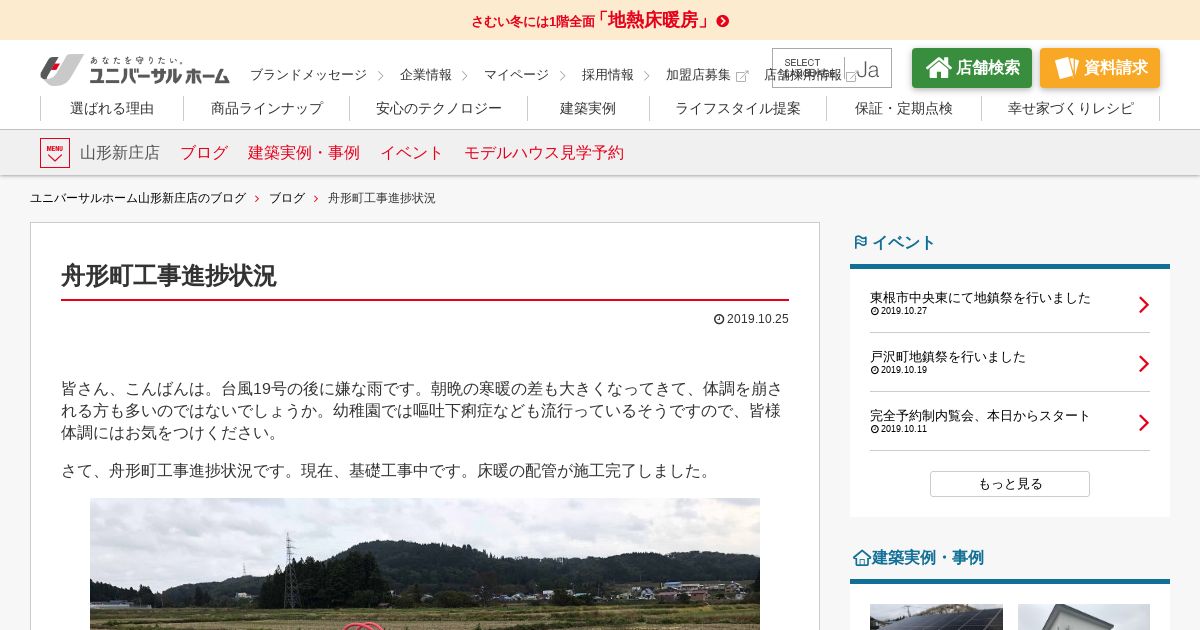Click breadcrumb ブログ
Image resolution: width=1200 pixels, height=630 pixels.
[287, 198]
